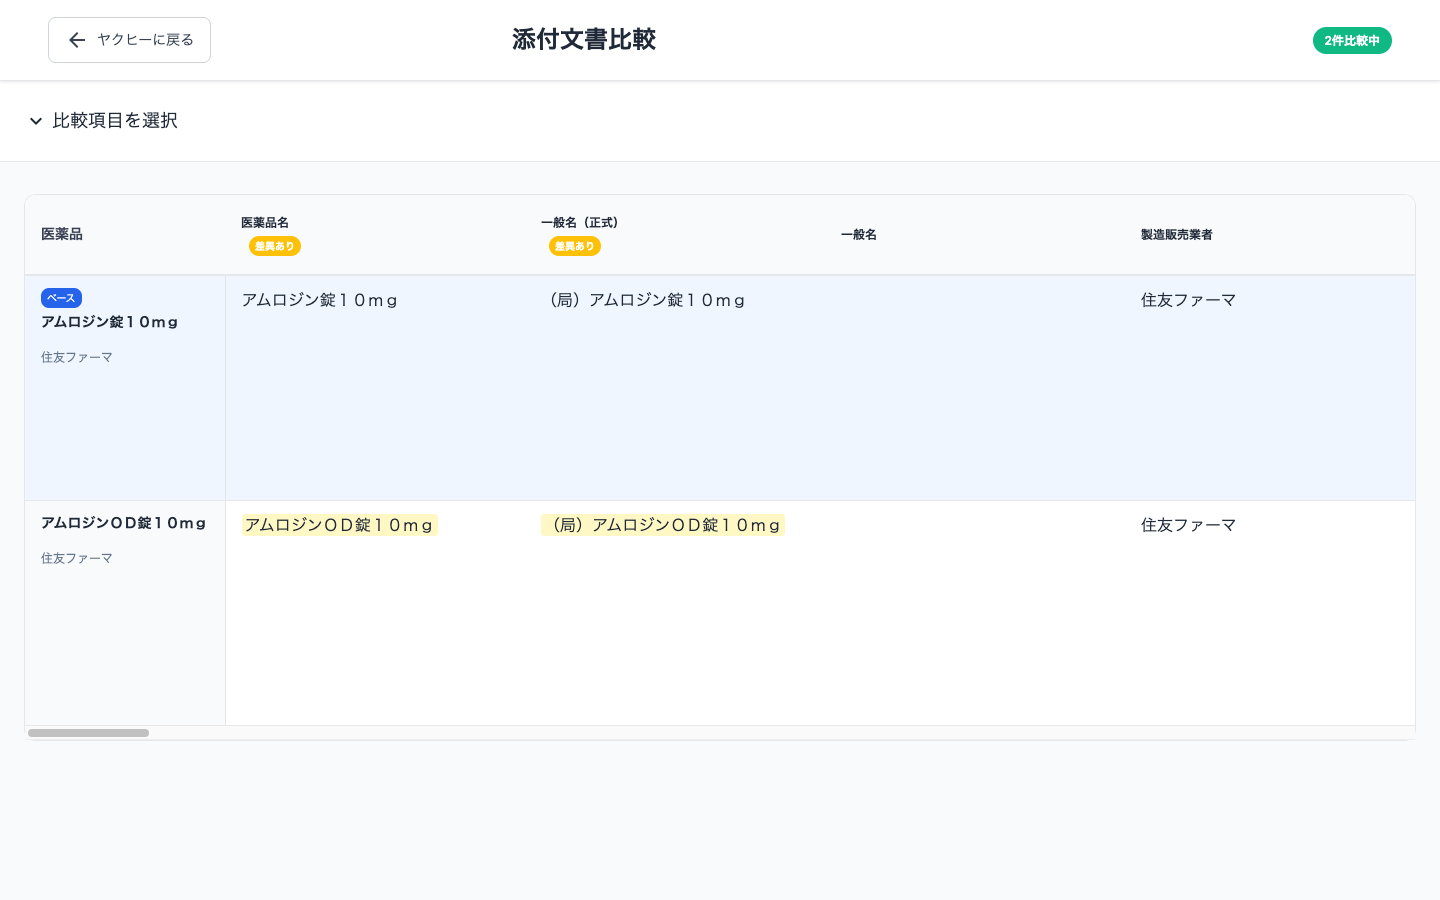Click the 一般名 column header
Viewport: 1440px width, 900px height.
pyautogui.click(x=859, y=234)
